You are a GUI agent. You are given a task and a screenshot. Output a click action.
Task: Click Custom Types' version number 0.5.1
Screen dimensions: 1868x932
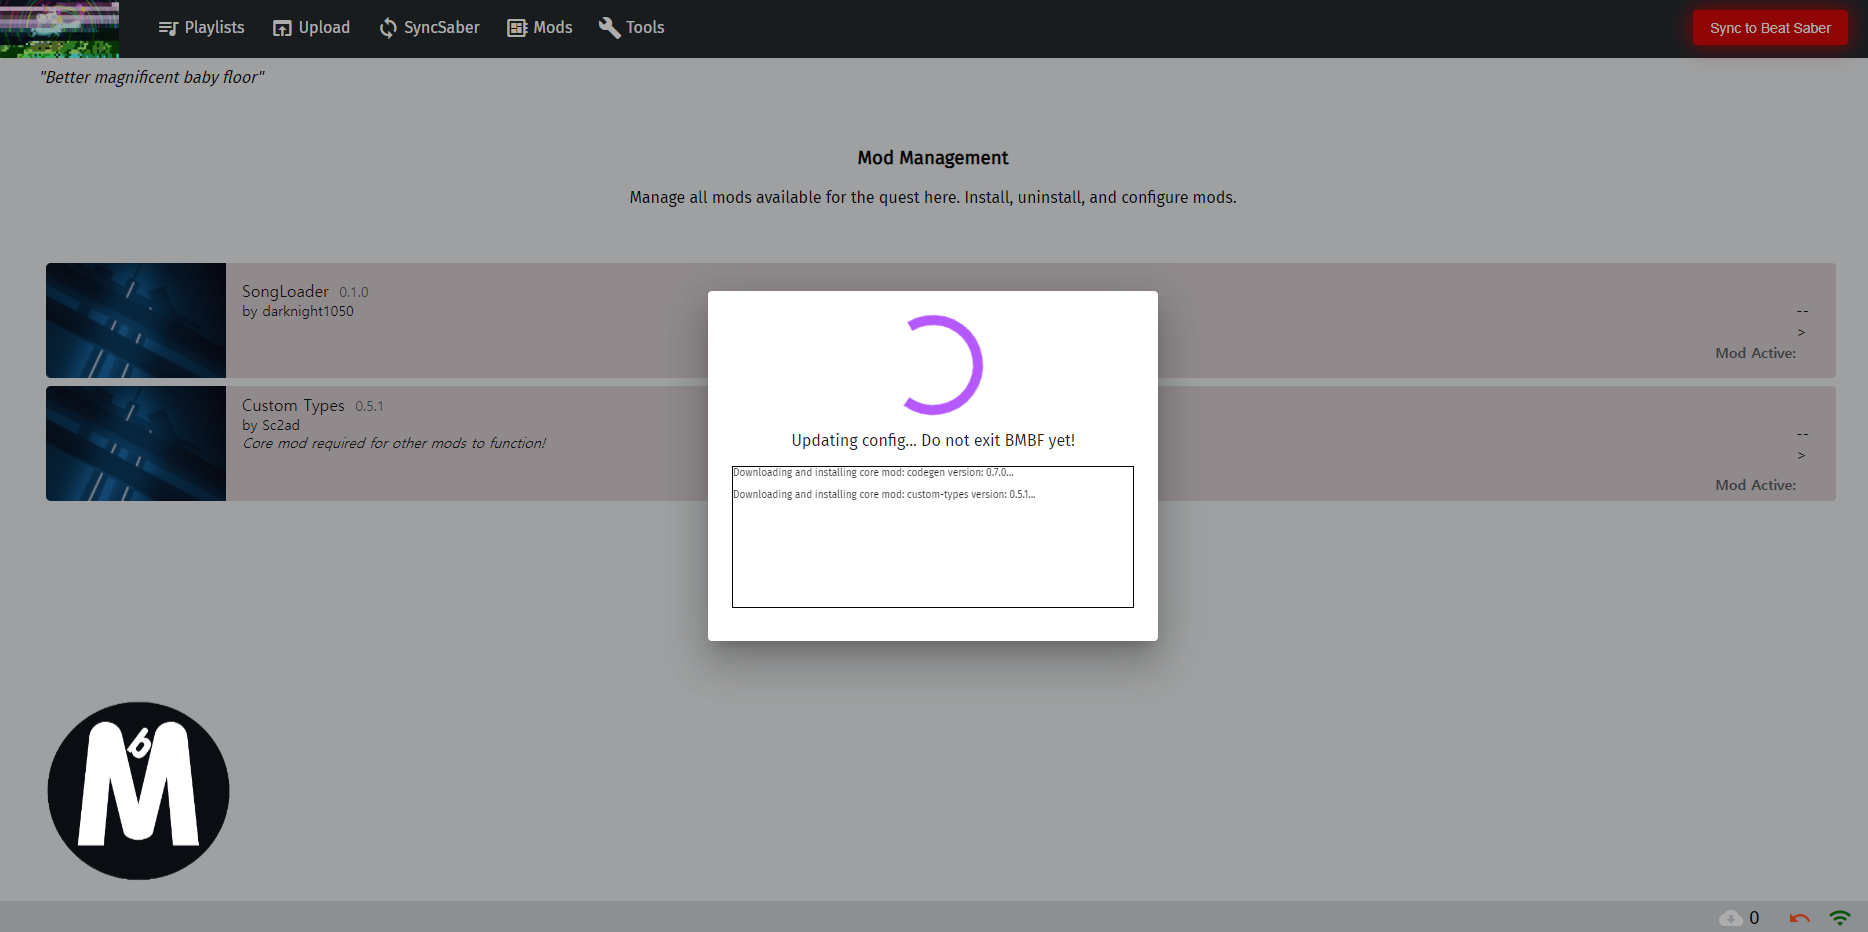pos(369,406)
